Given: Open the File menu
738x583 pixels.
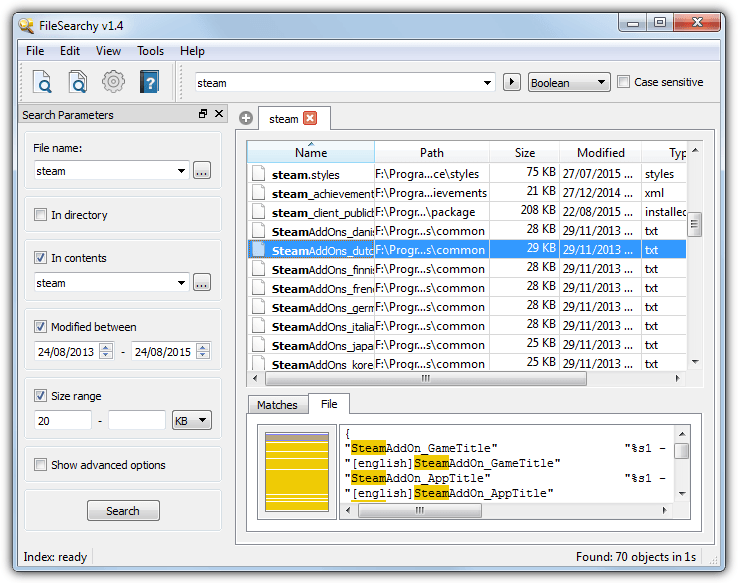Looking at the screenshot, I should coord(35,51).
